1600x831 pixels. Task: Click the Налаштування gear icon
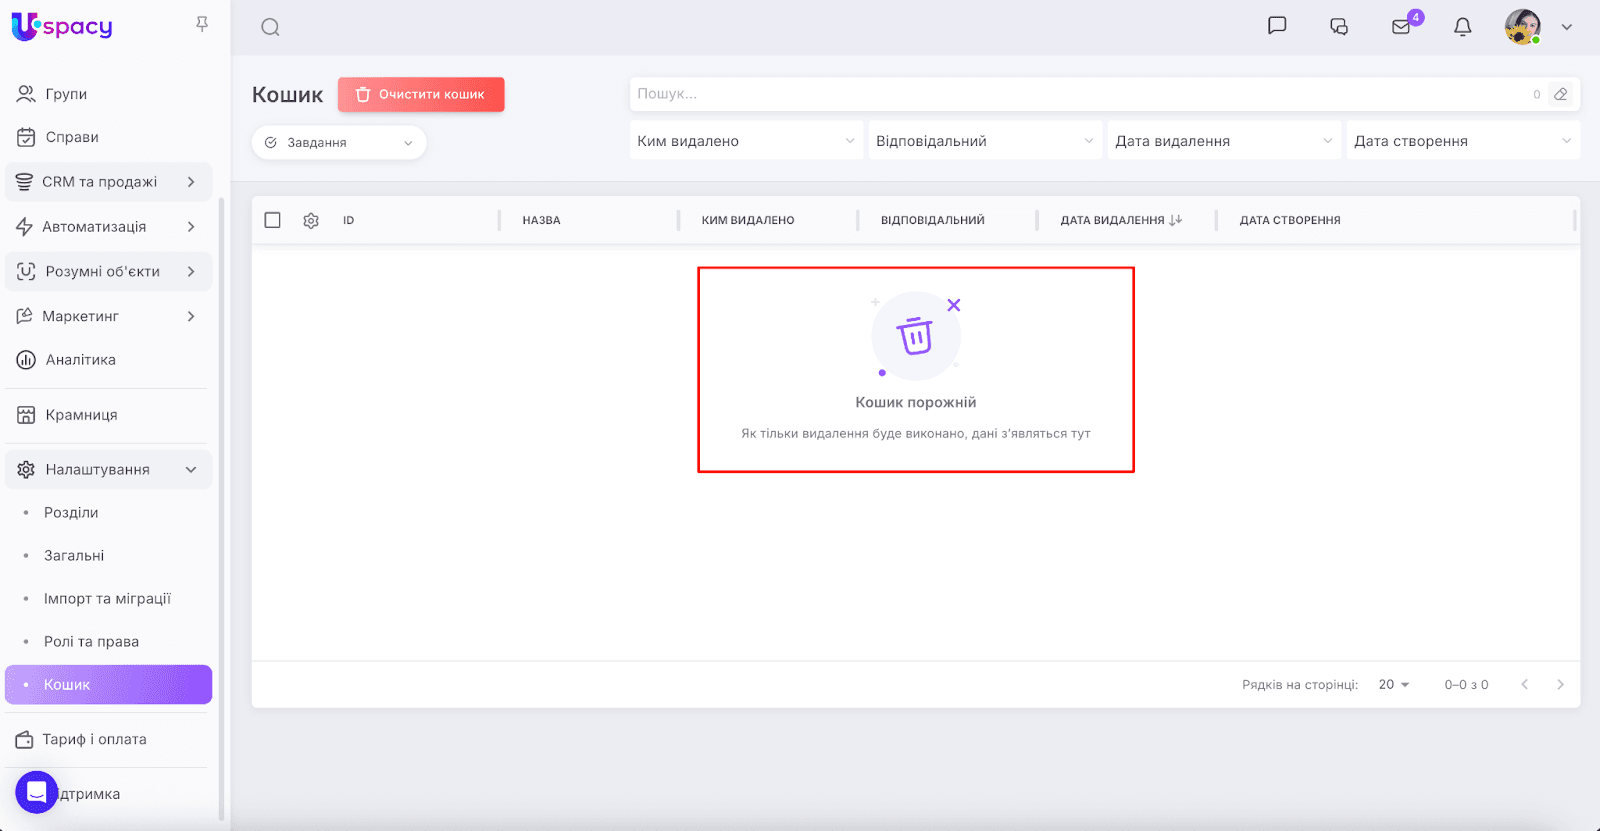coord(26,470)
